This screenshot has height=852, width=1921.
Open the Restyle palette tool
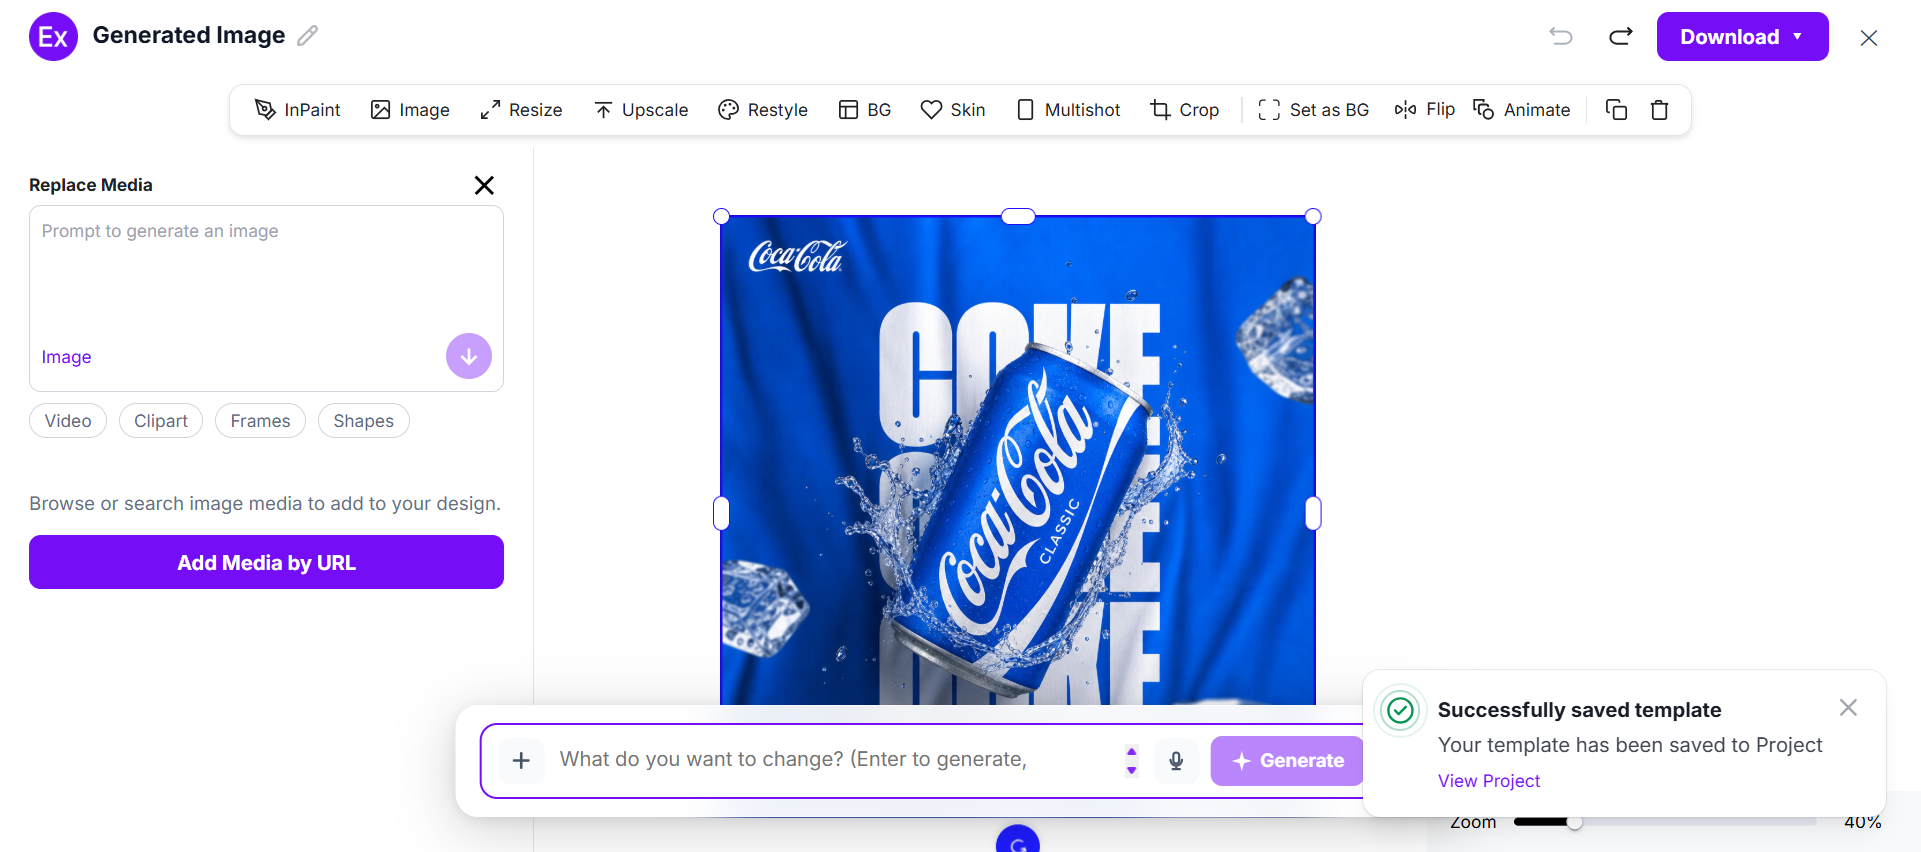pos(763,110)
